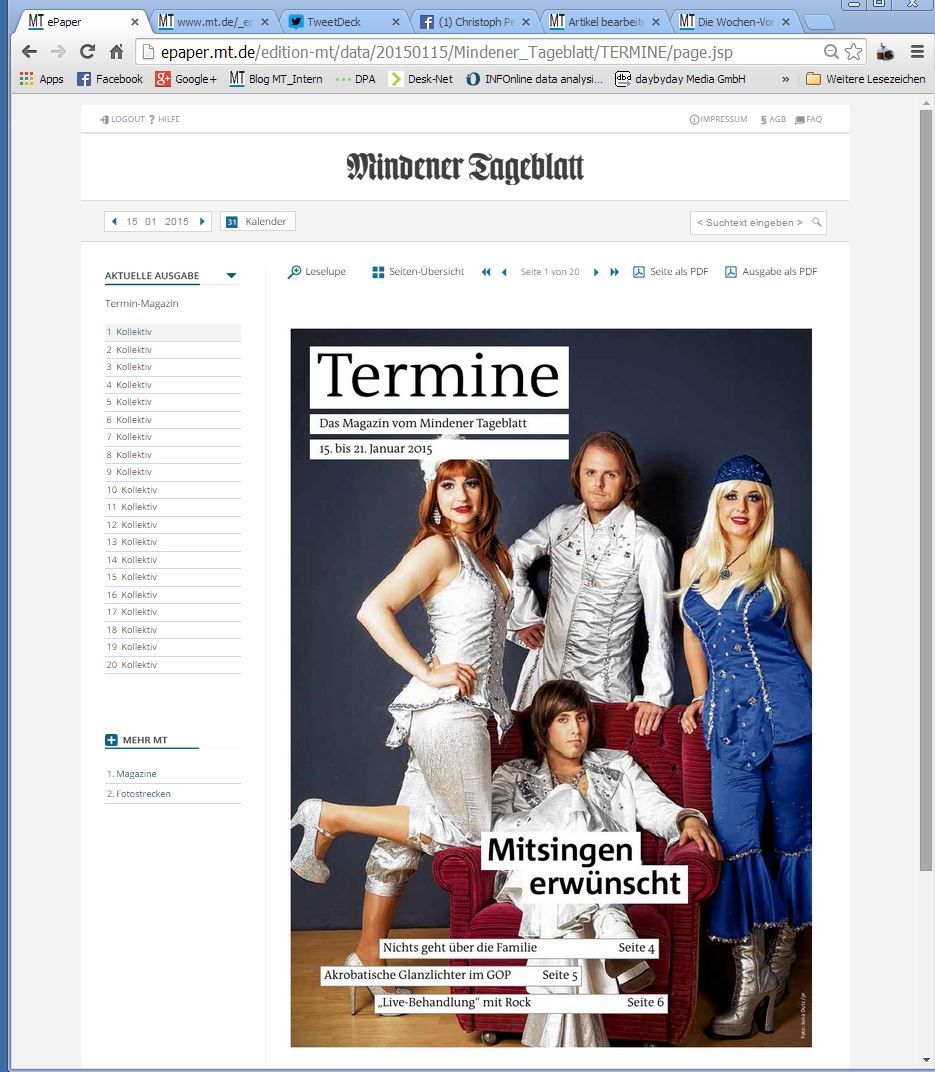Jump to the last page arrow
935x1072 pixels.
[614, 272]
